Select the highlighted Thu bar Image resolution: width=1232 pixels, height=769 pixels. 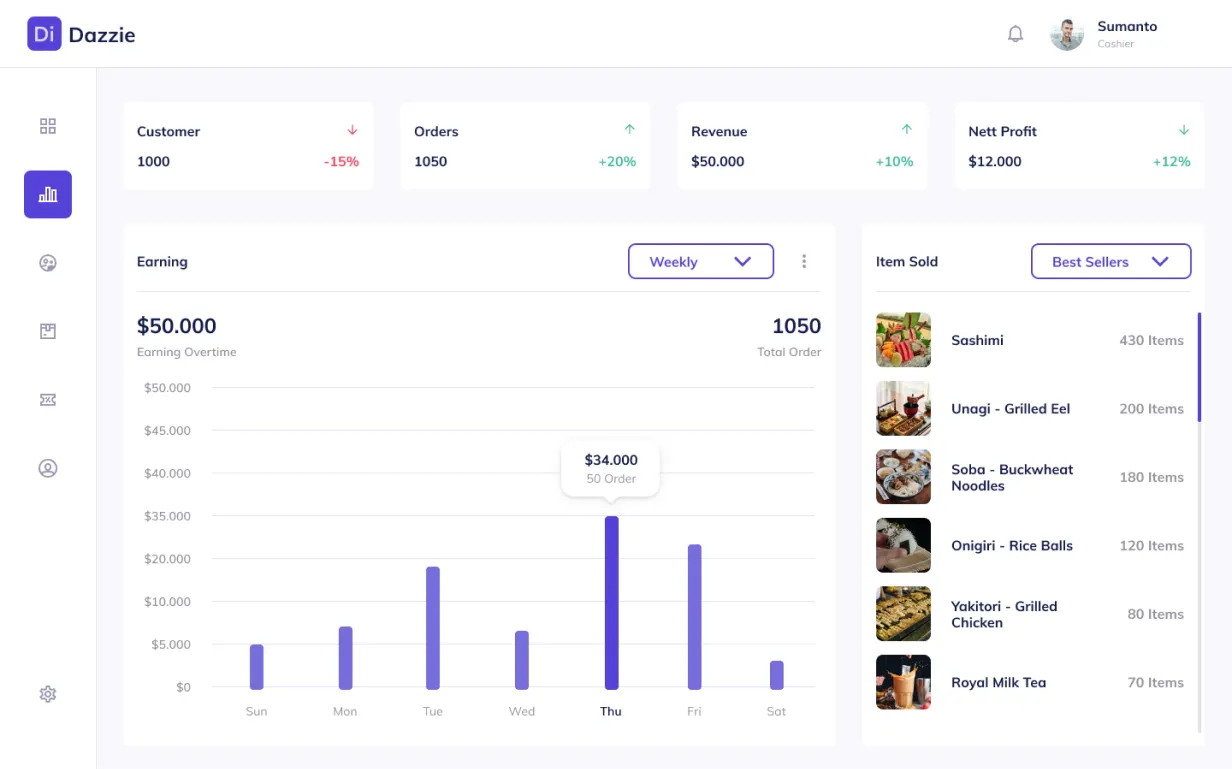pos(612,603)
